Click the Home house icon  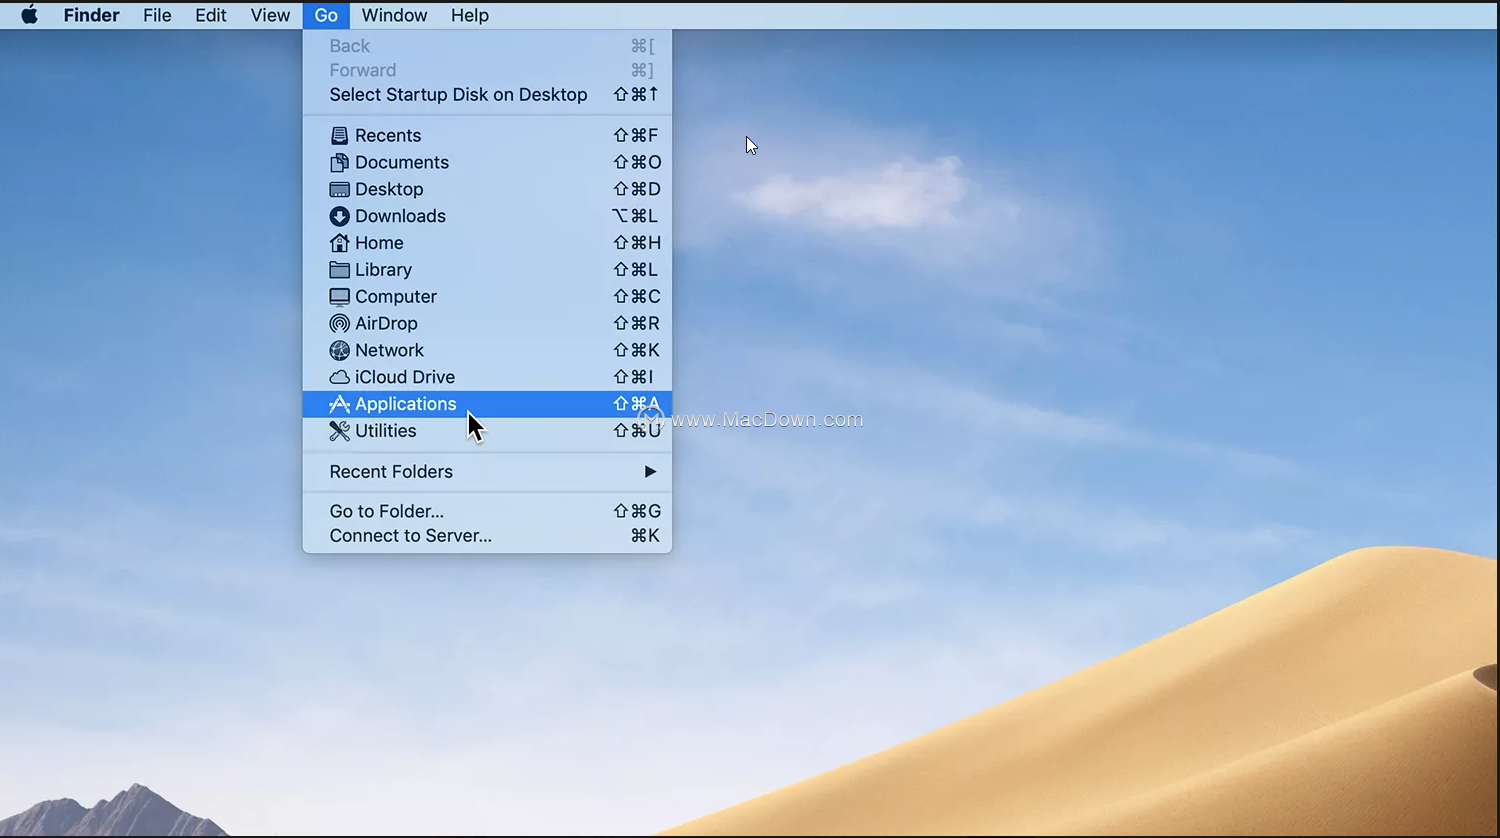pyautogui.click(x=340, y=243)
